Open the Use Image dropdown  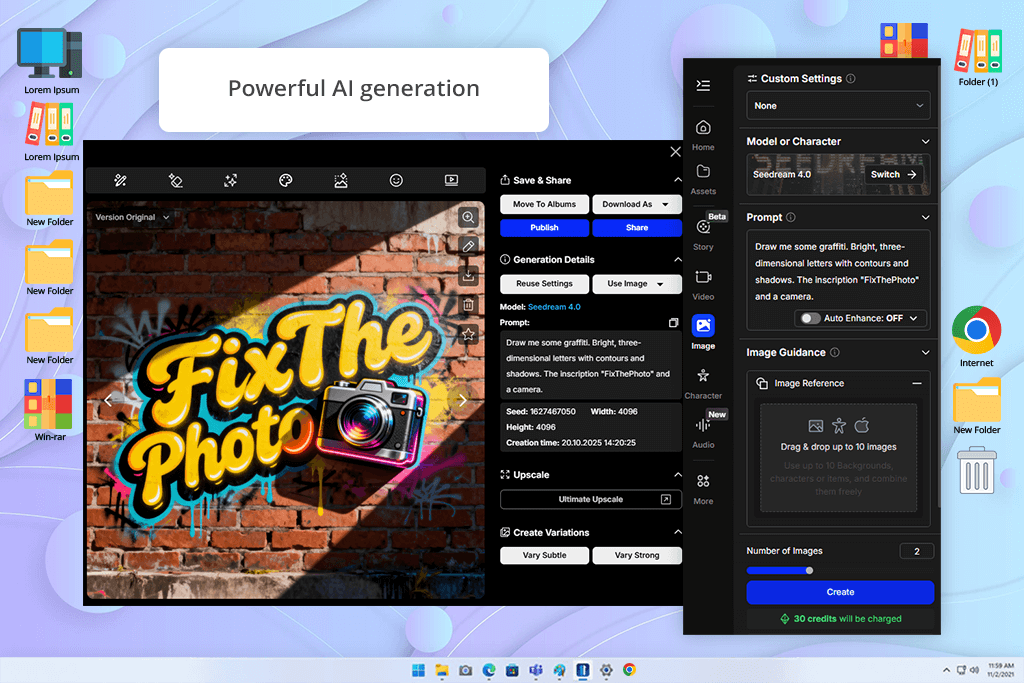click(637, 284)
